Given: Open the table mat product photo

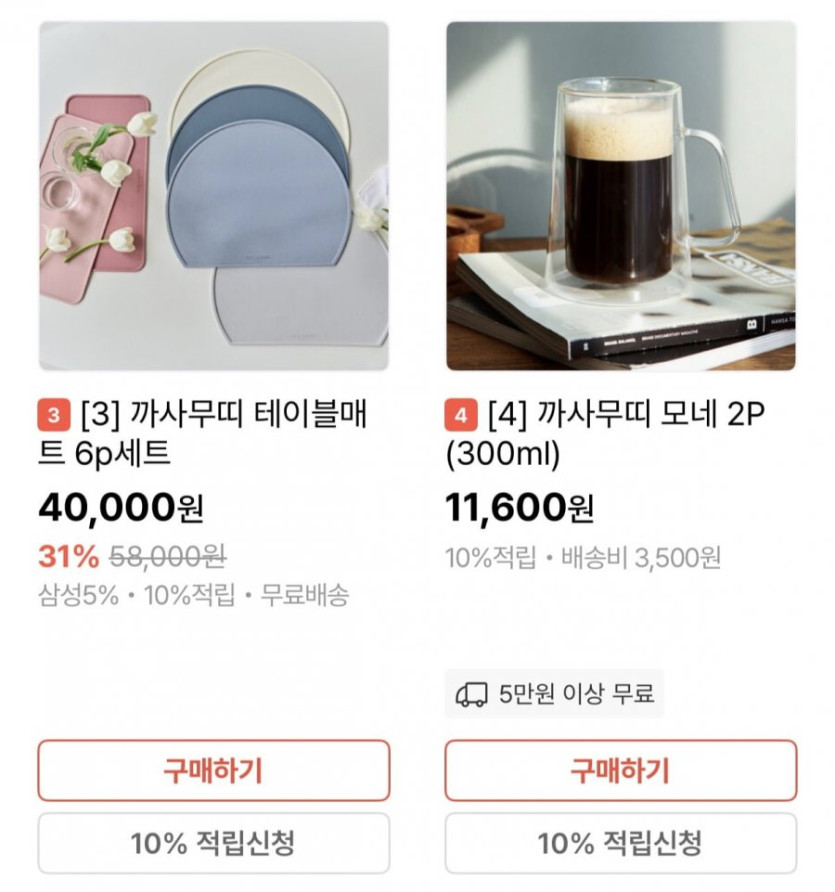Looking at the screenshot, I should [213, 196].
